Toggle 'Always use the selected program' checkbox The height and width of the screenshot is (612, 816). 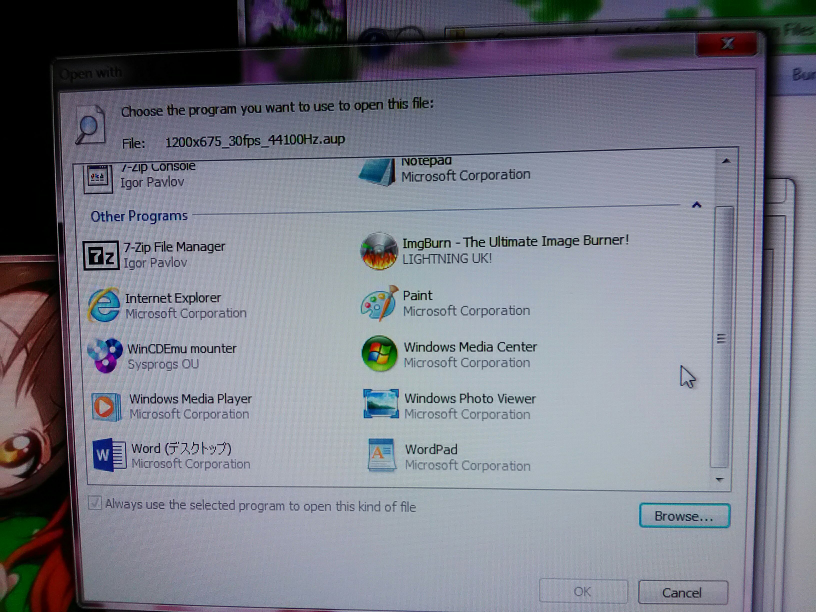[95, 504]
